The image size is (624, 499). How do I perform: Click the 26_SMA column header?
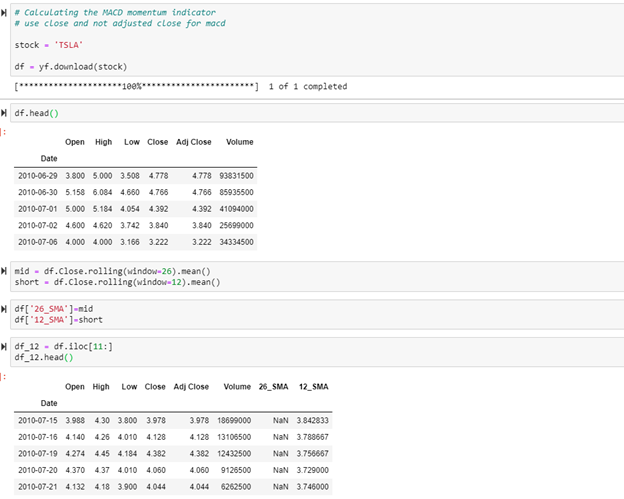(273, 386)
